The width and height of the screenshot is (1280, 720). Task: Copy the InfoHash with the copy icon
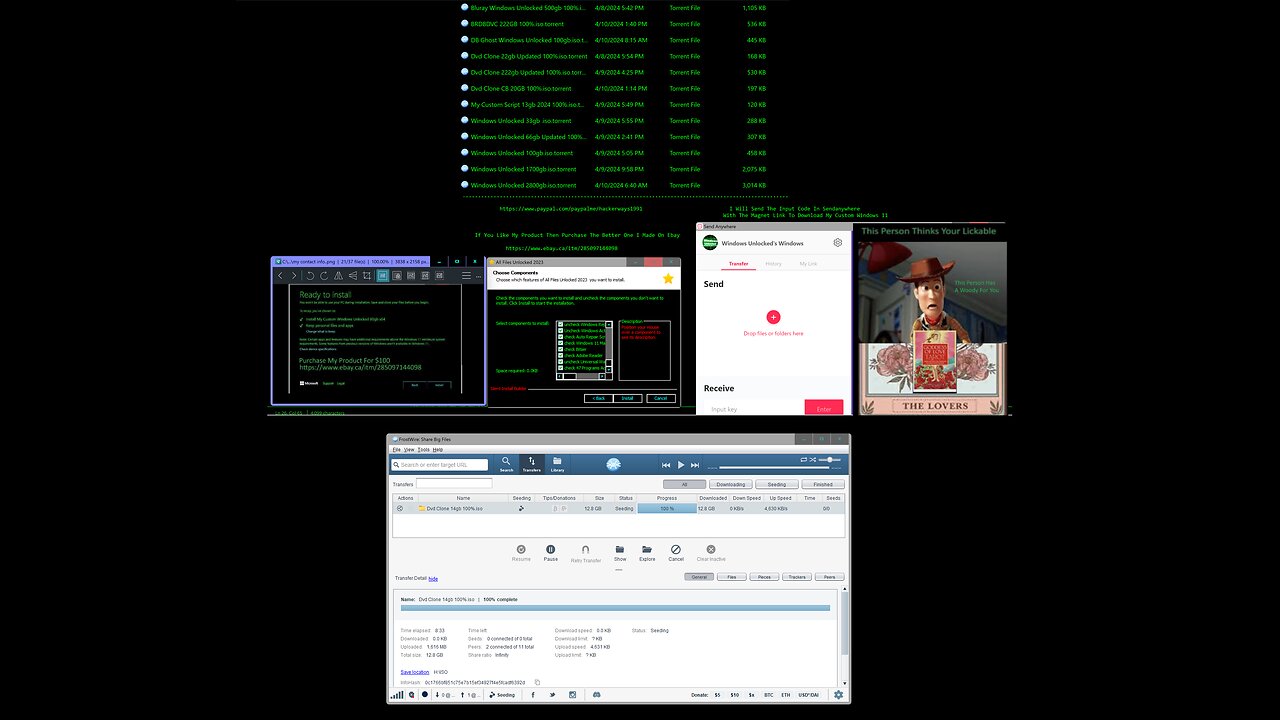point(537,682)
